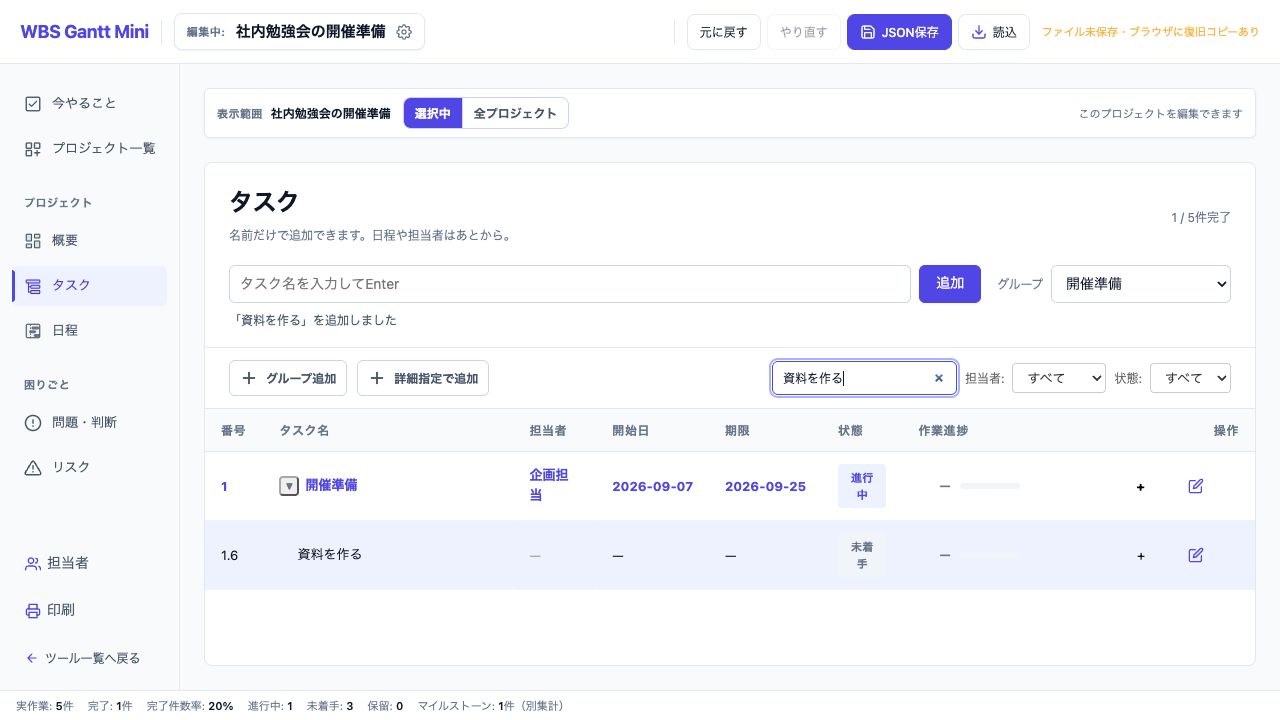Click the 開催準備 group name link
The image size is (1280, 720).
(x=331, y=485)
